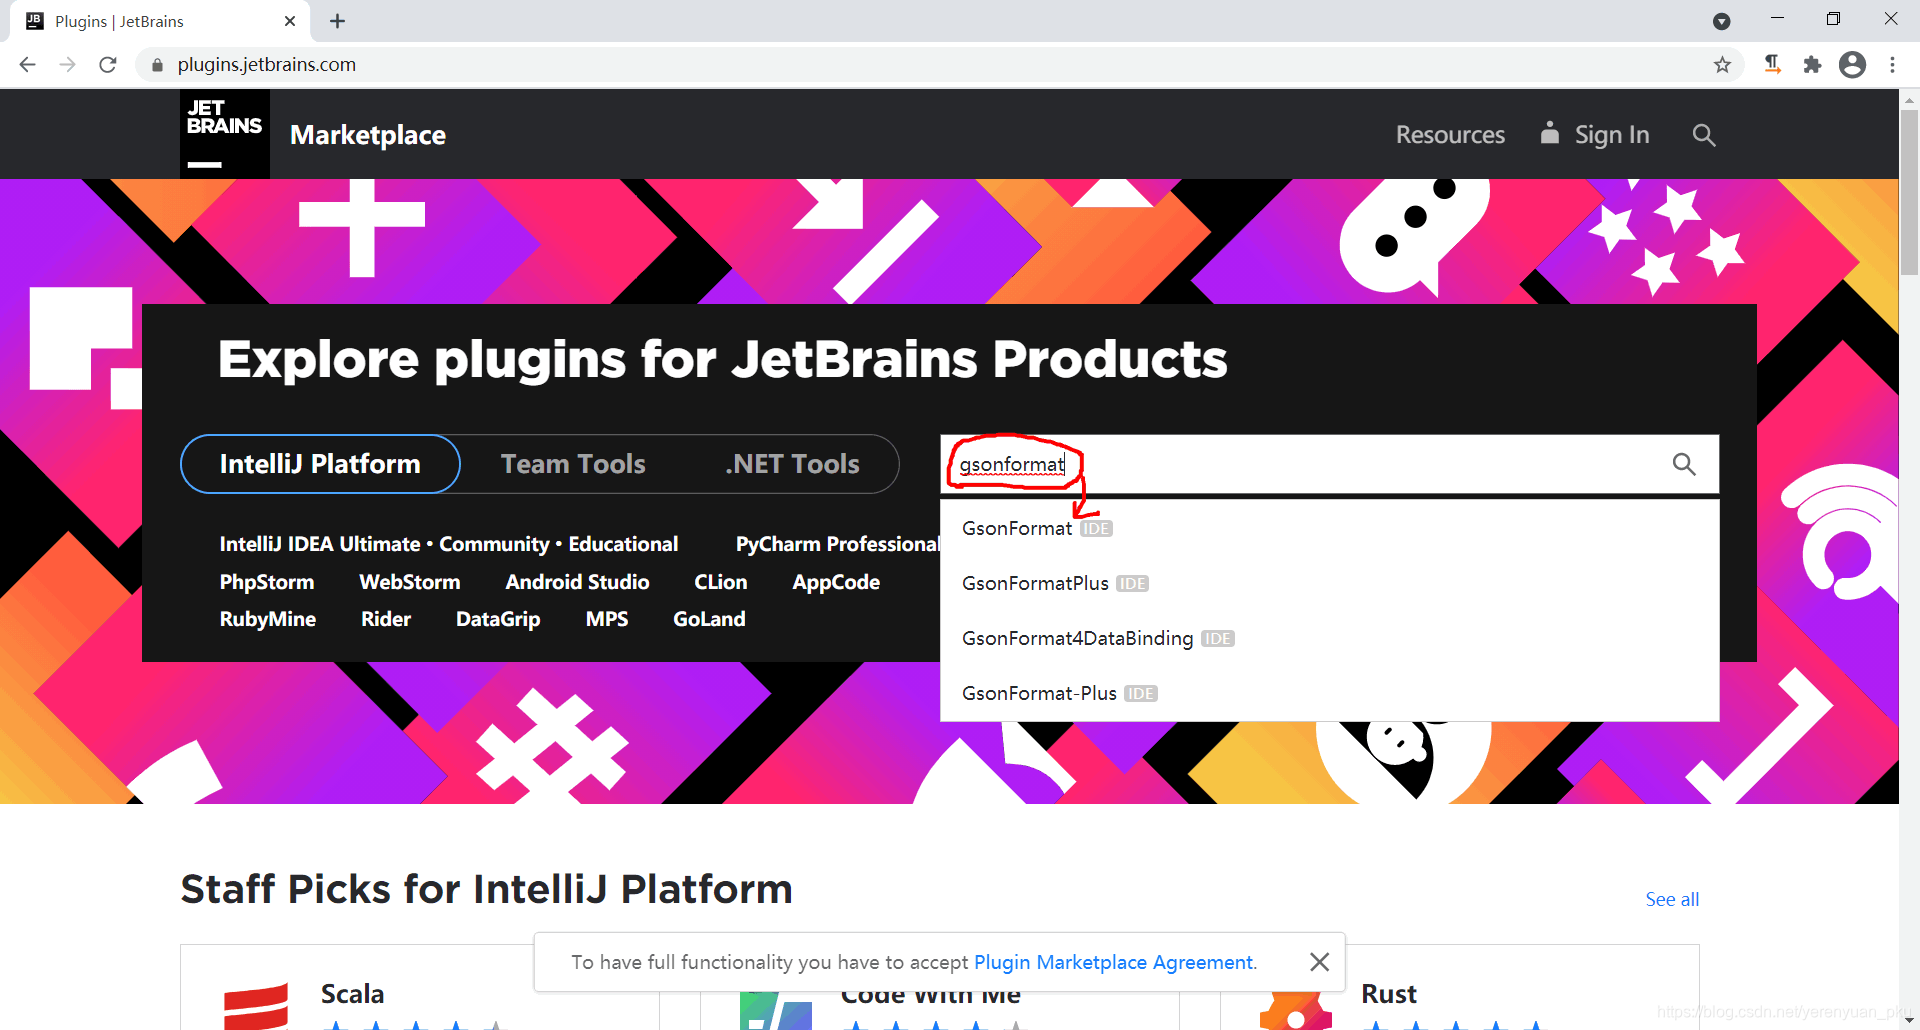The image size is (1920, 1030).
Task: Click the browser forward arrow
Action: (67, 65)
